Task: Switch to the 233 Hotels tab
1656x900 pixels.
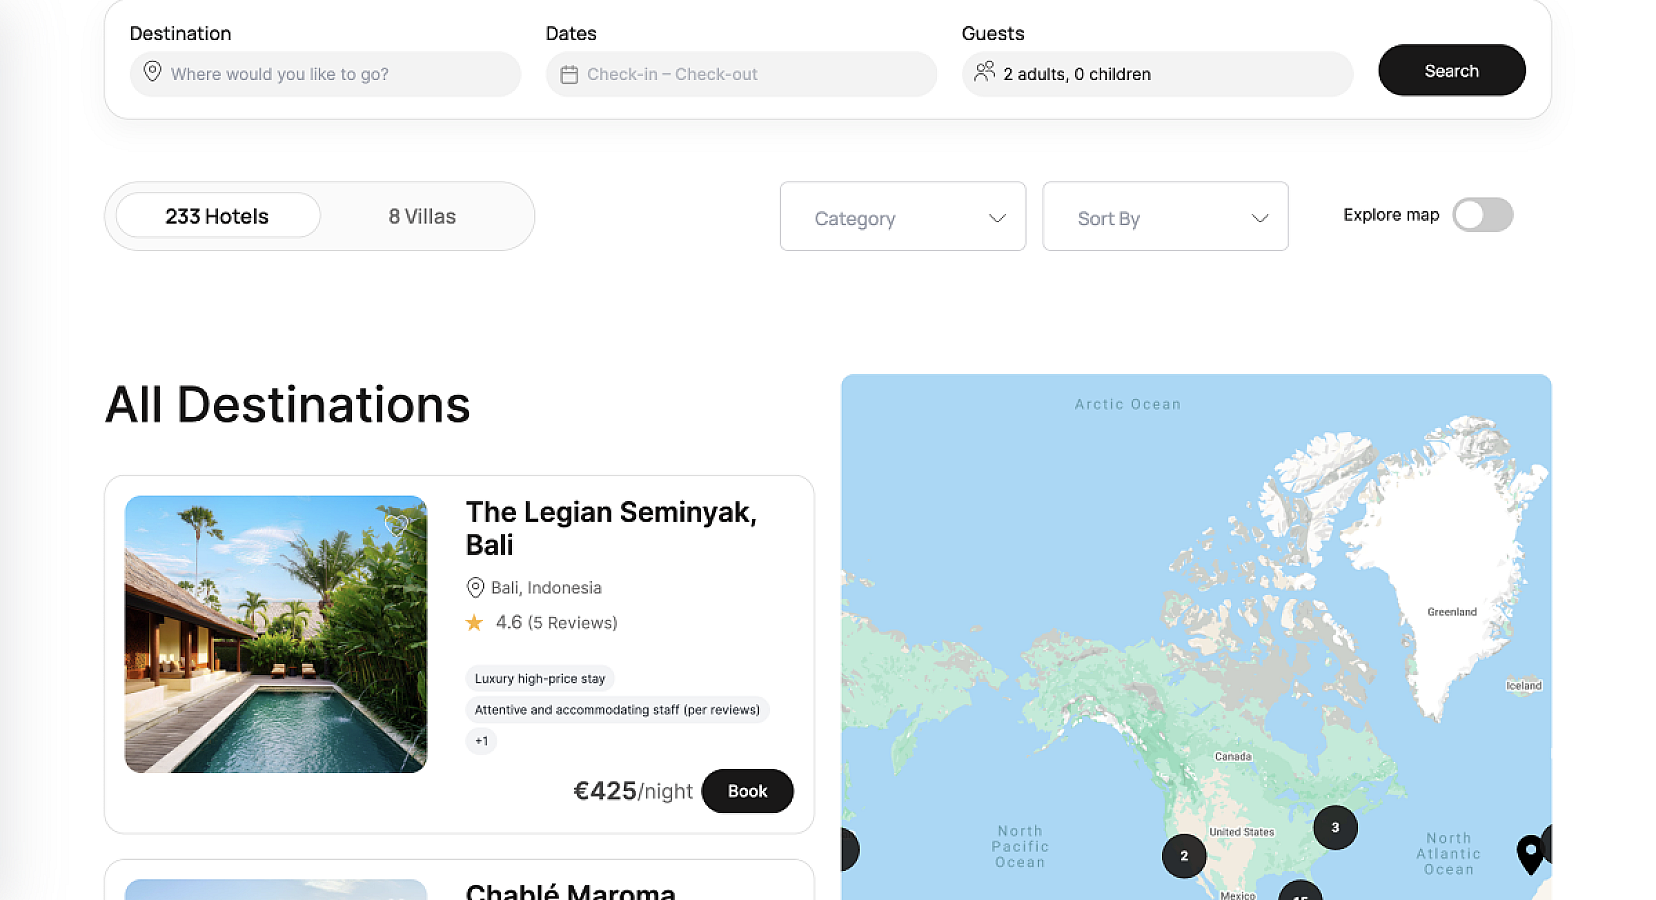Action: coord(217,216)
